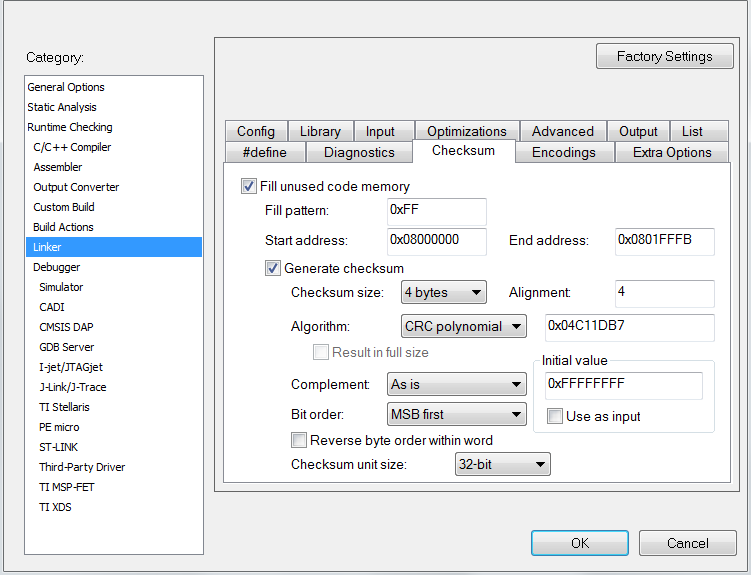
Task: Open the Checksum unit size dropdown
Action: (502, 464)
